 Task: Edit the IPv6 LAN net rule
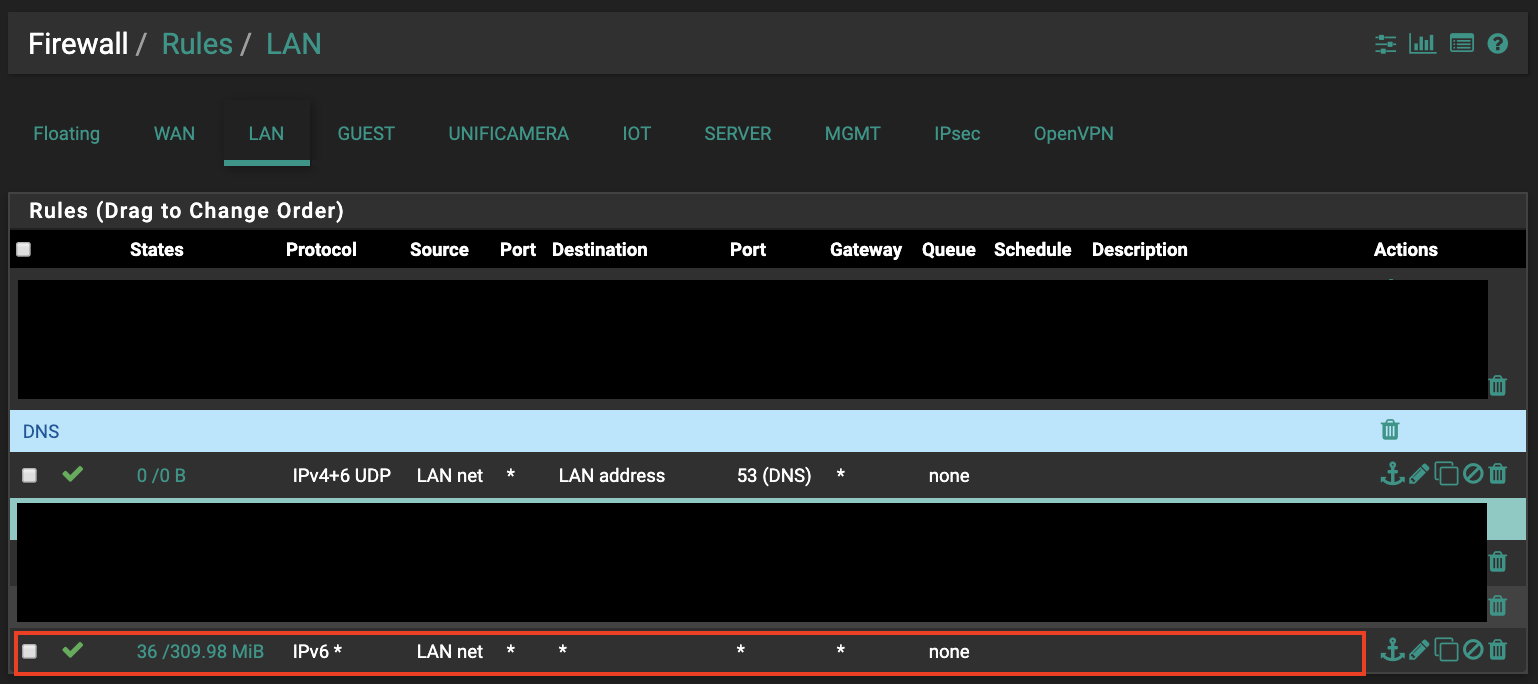[1418, 651]
